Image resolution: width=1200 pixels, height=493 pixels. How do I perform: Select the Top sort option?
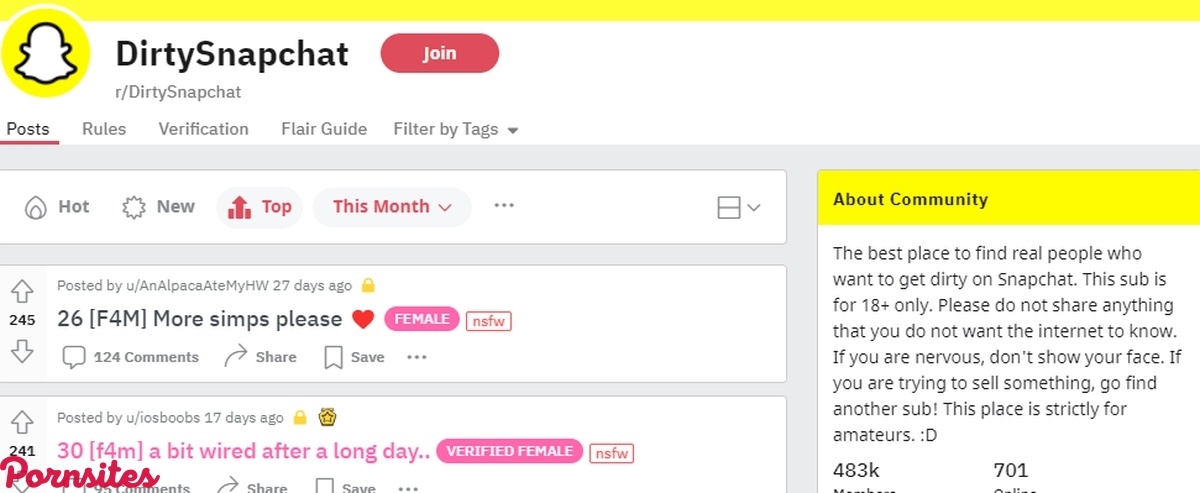260,207
